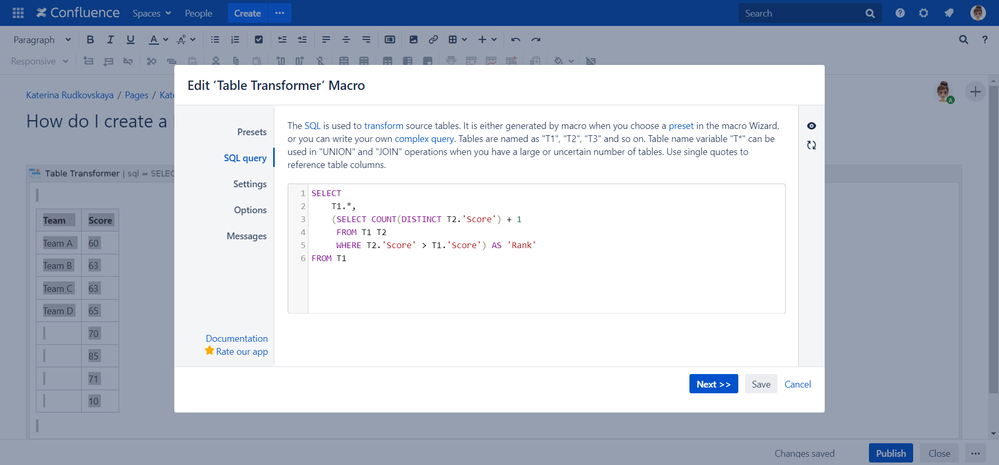
Task: Toggle the preview eye icon in the dialog
Action: 811,126
